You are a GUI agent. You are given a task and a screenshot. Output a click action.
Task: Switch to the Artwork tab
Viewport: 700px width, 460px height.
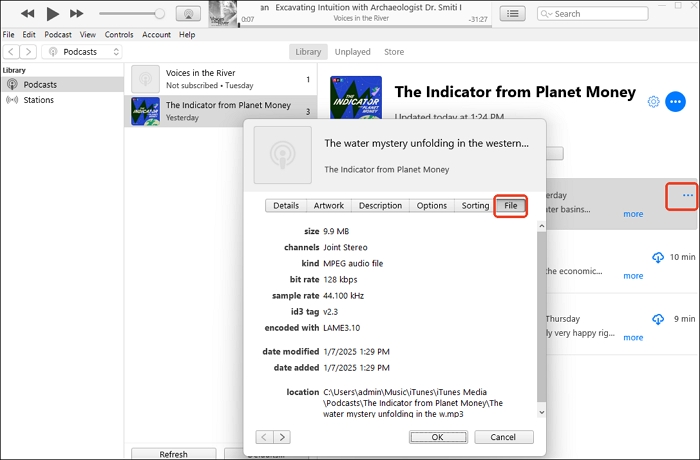(x=329, y=206)
